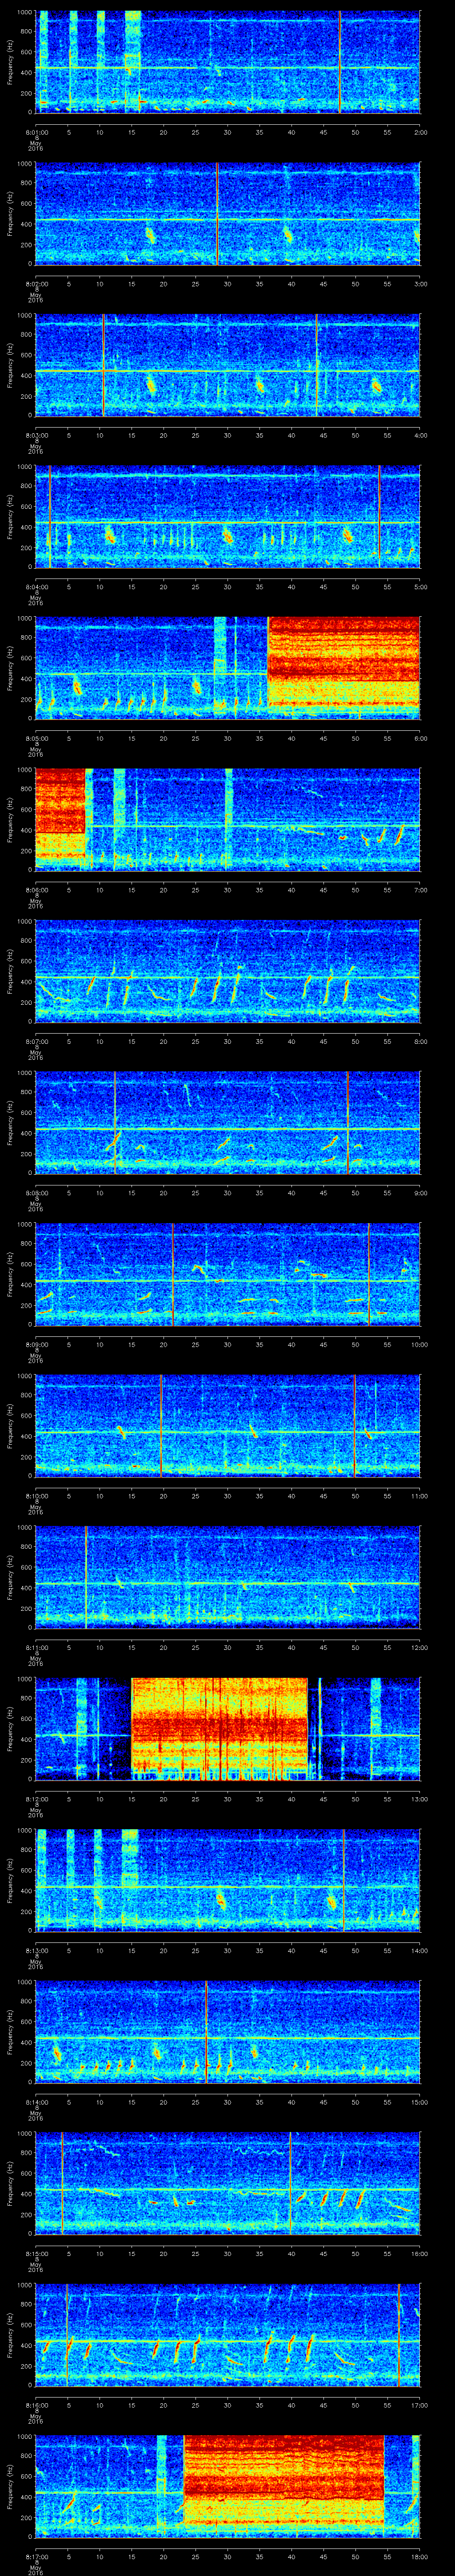Select the "13:00" end time label
455x2576 pixels.
pyautogui.click(x=419, y=1799)
